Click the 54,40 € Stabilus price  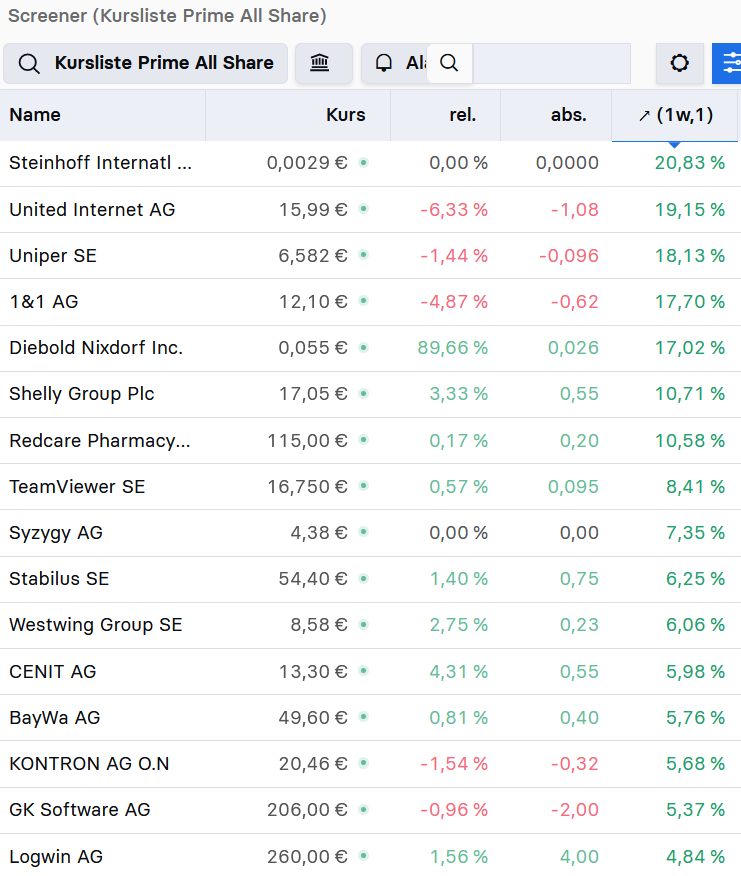[313, 579]
